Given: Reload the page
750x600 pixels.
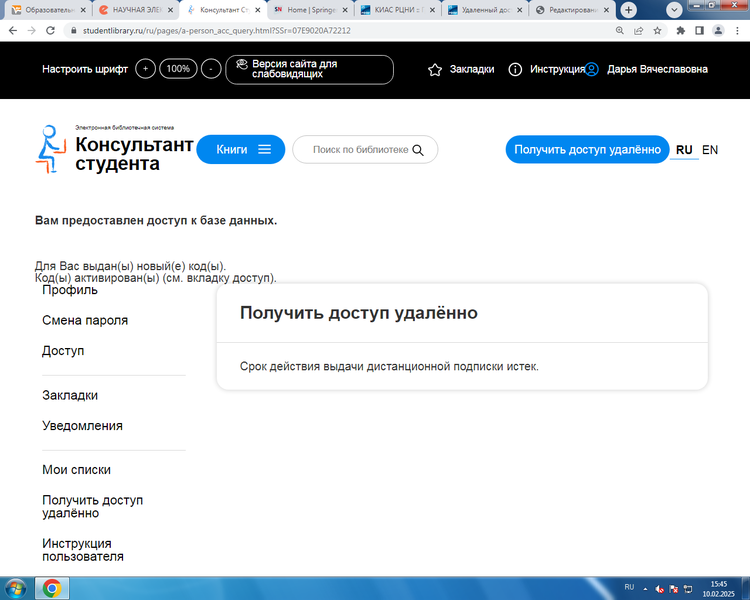Looking at the screenshot, I should [x=50, y=31].
